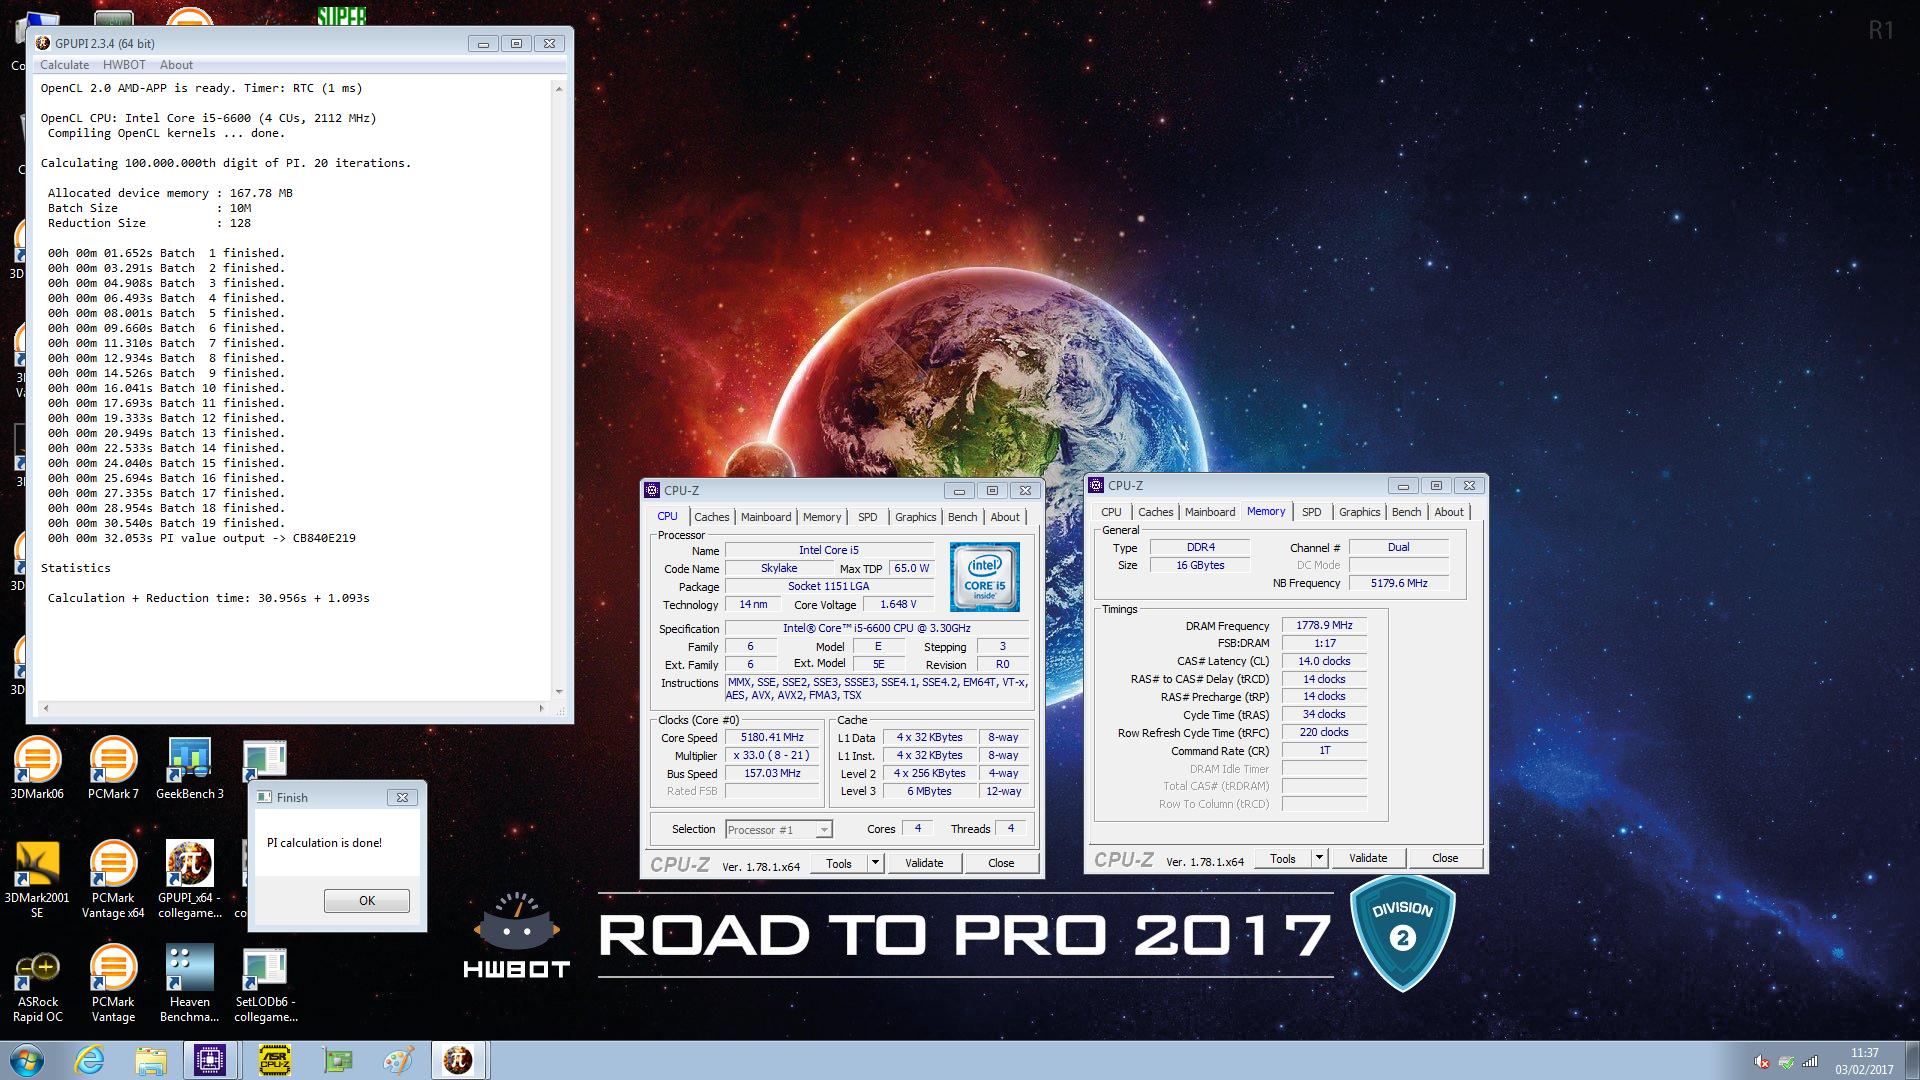Click the Intel Core i5 logo in CPU-Z
The width and height of the screenshot is (1920, 1080).
[984, 577]
